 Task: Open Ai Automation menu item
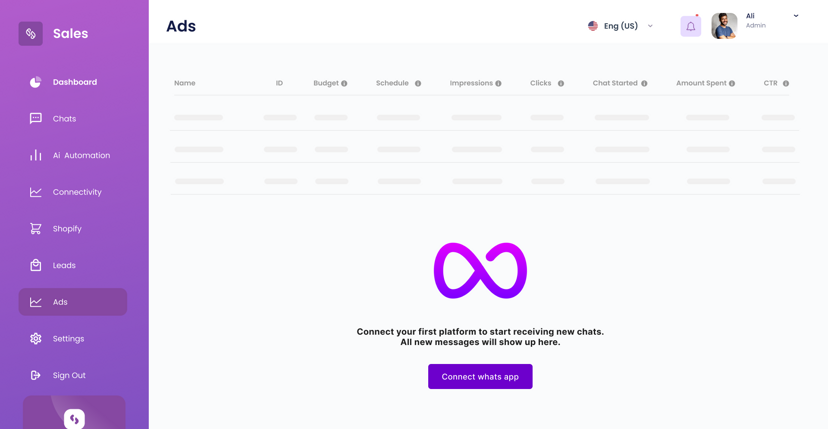coord(80,156)
